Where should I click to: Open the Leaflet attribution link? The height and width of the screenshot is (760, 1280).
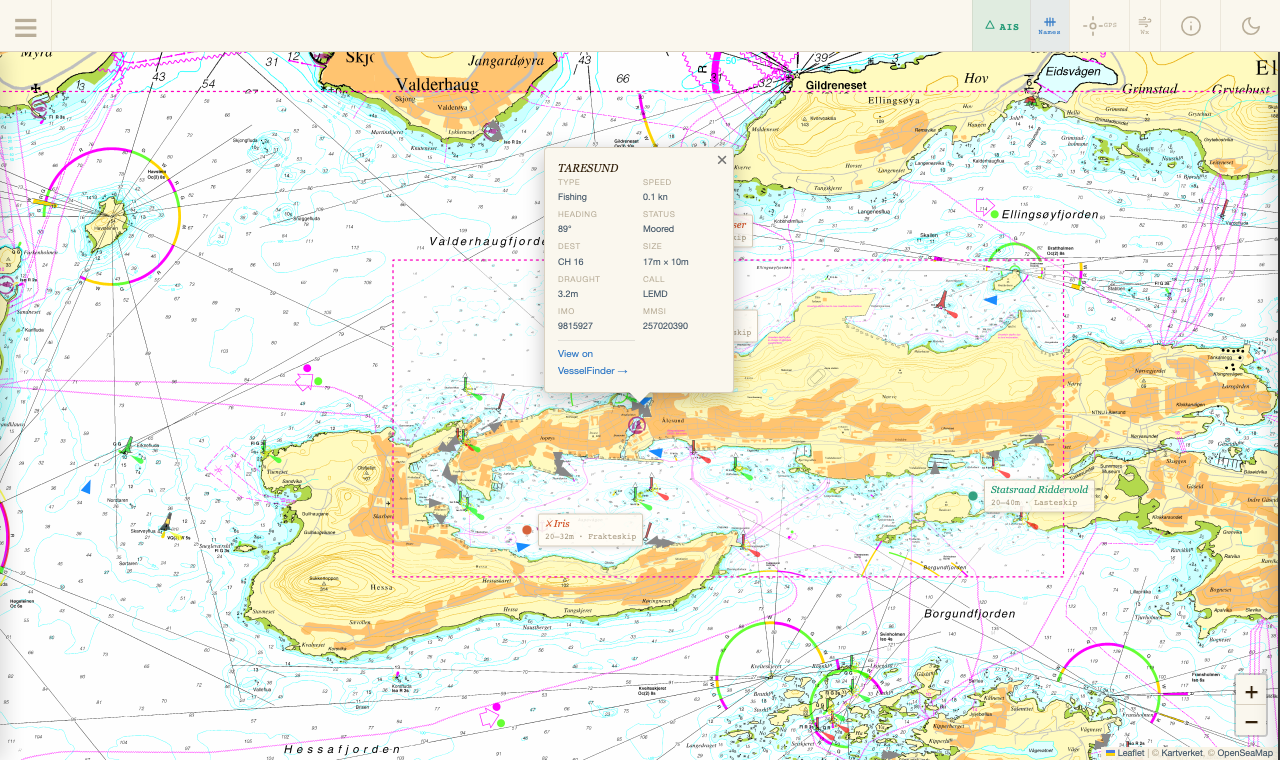[1125, 753]
